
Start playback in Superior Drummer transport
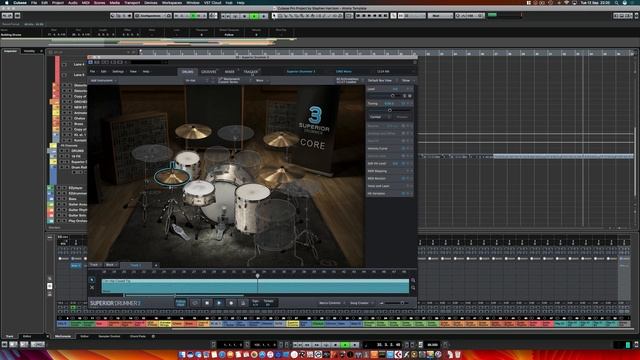(x=219, y=303)
